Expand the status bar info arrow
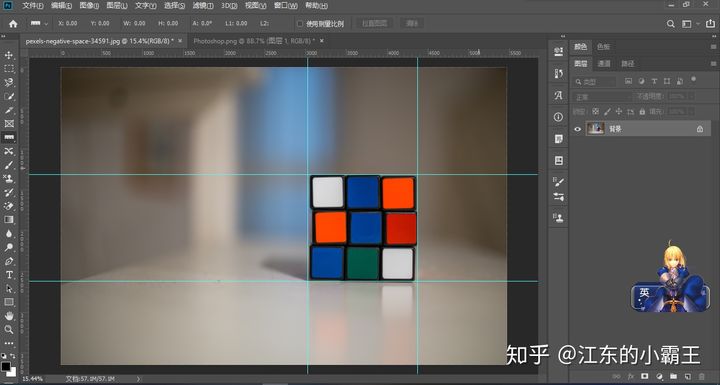This screenshot has width=720, height=385. point(139,379)
